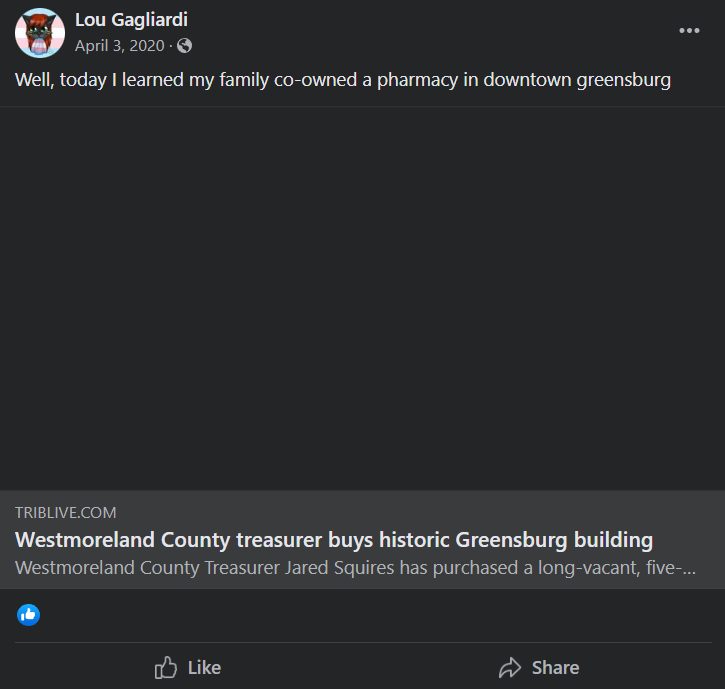
Task: Open the Westmoreland County treasurer article headline
Action: click(334, 540)
